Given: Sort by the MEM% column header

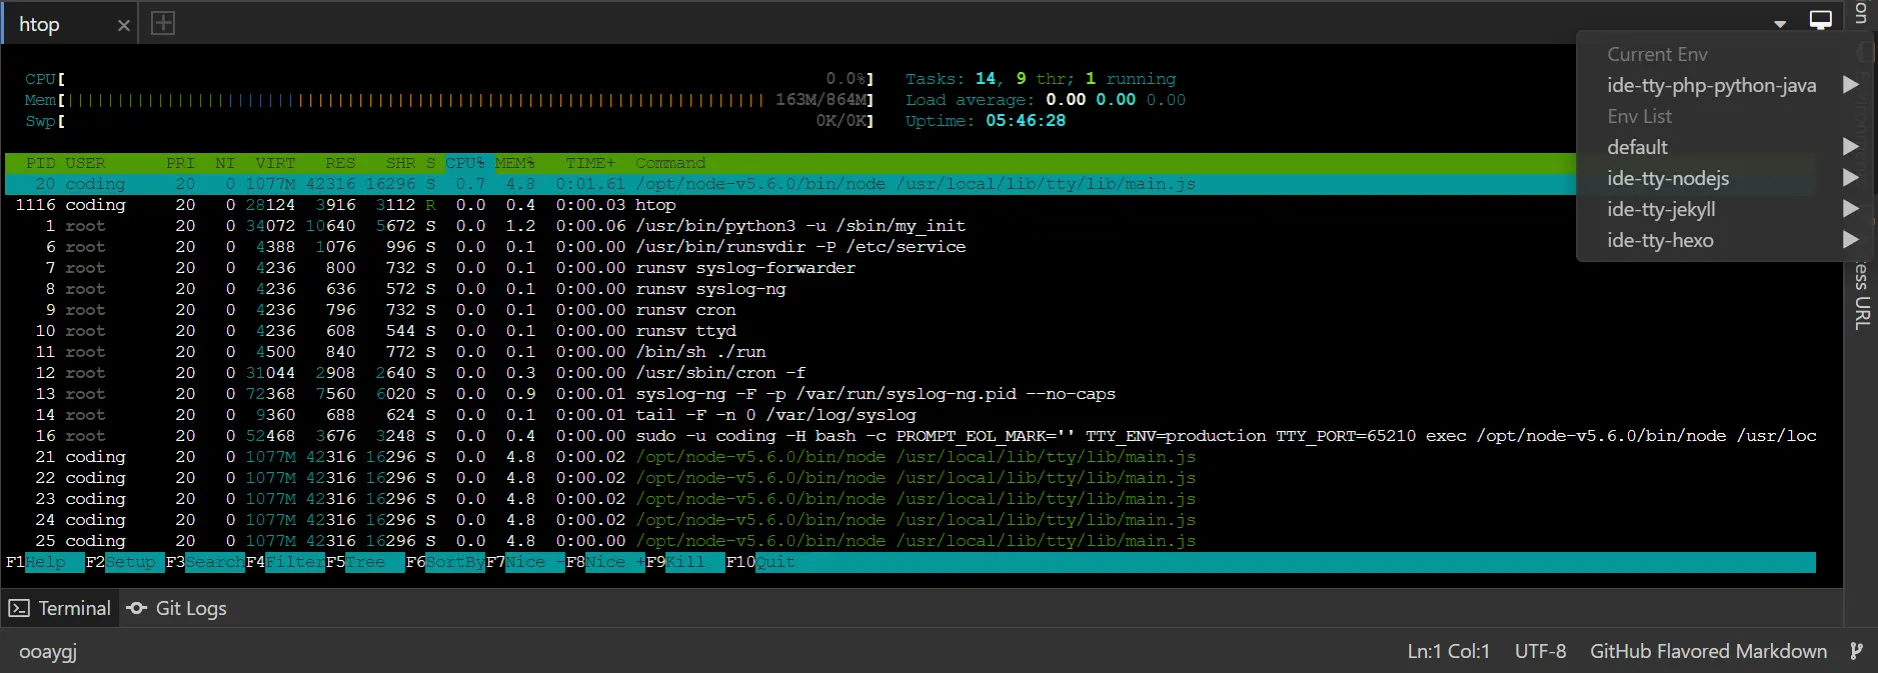Looking at the screenshot, I should click(x=515, y=163).
